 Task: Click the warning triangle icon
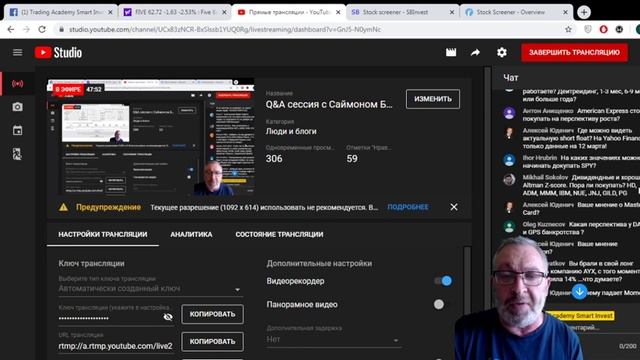coord(63,207)
